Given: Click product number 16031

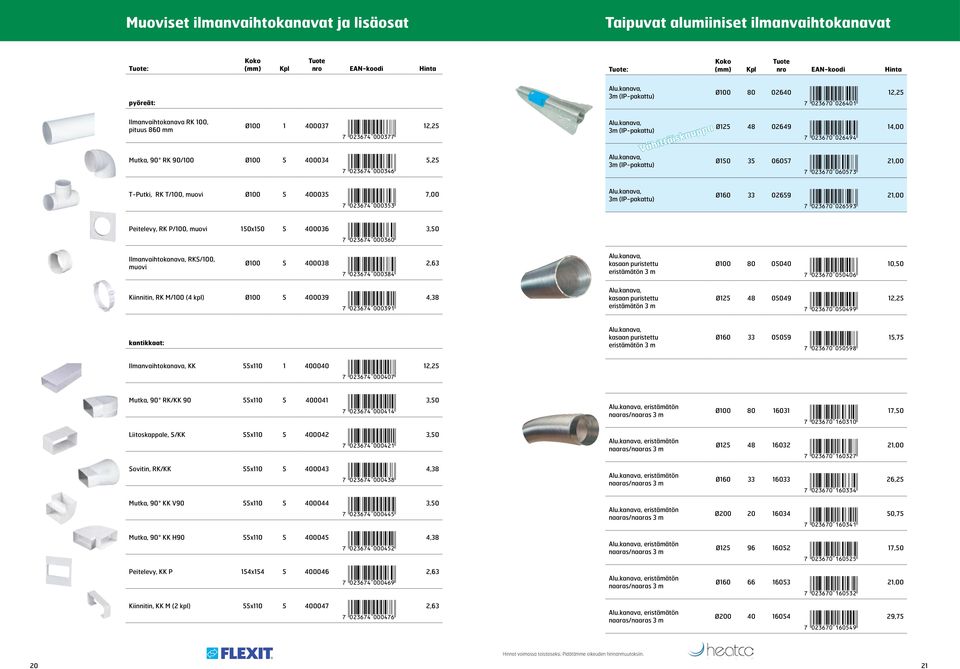Looking at the screenshot, I should coord(781,411).
